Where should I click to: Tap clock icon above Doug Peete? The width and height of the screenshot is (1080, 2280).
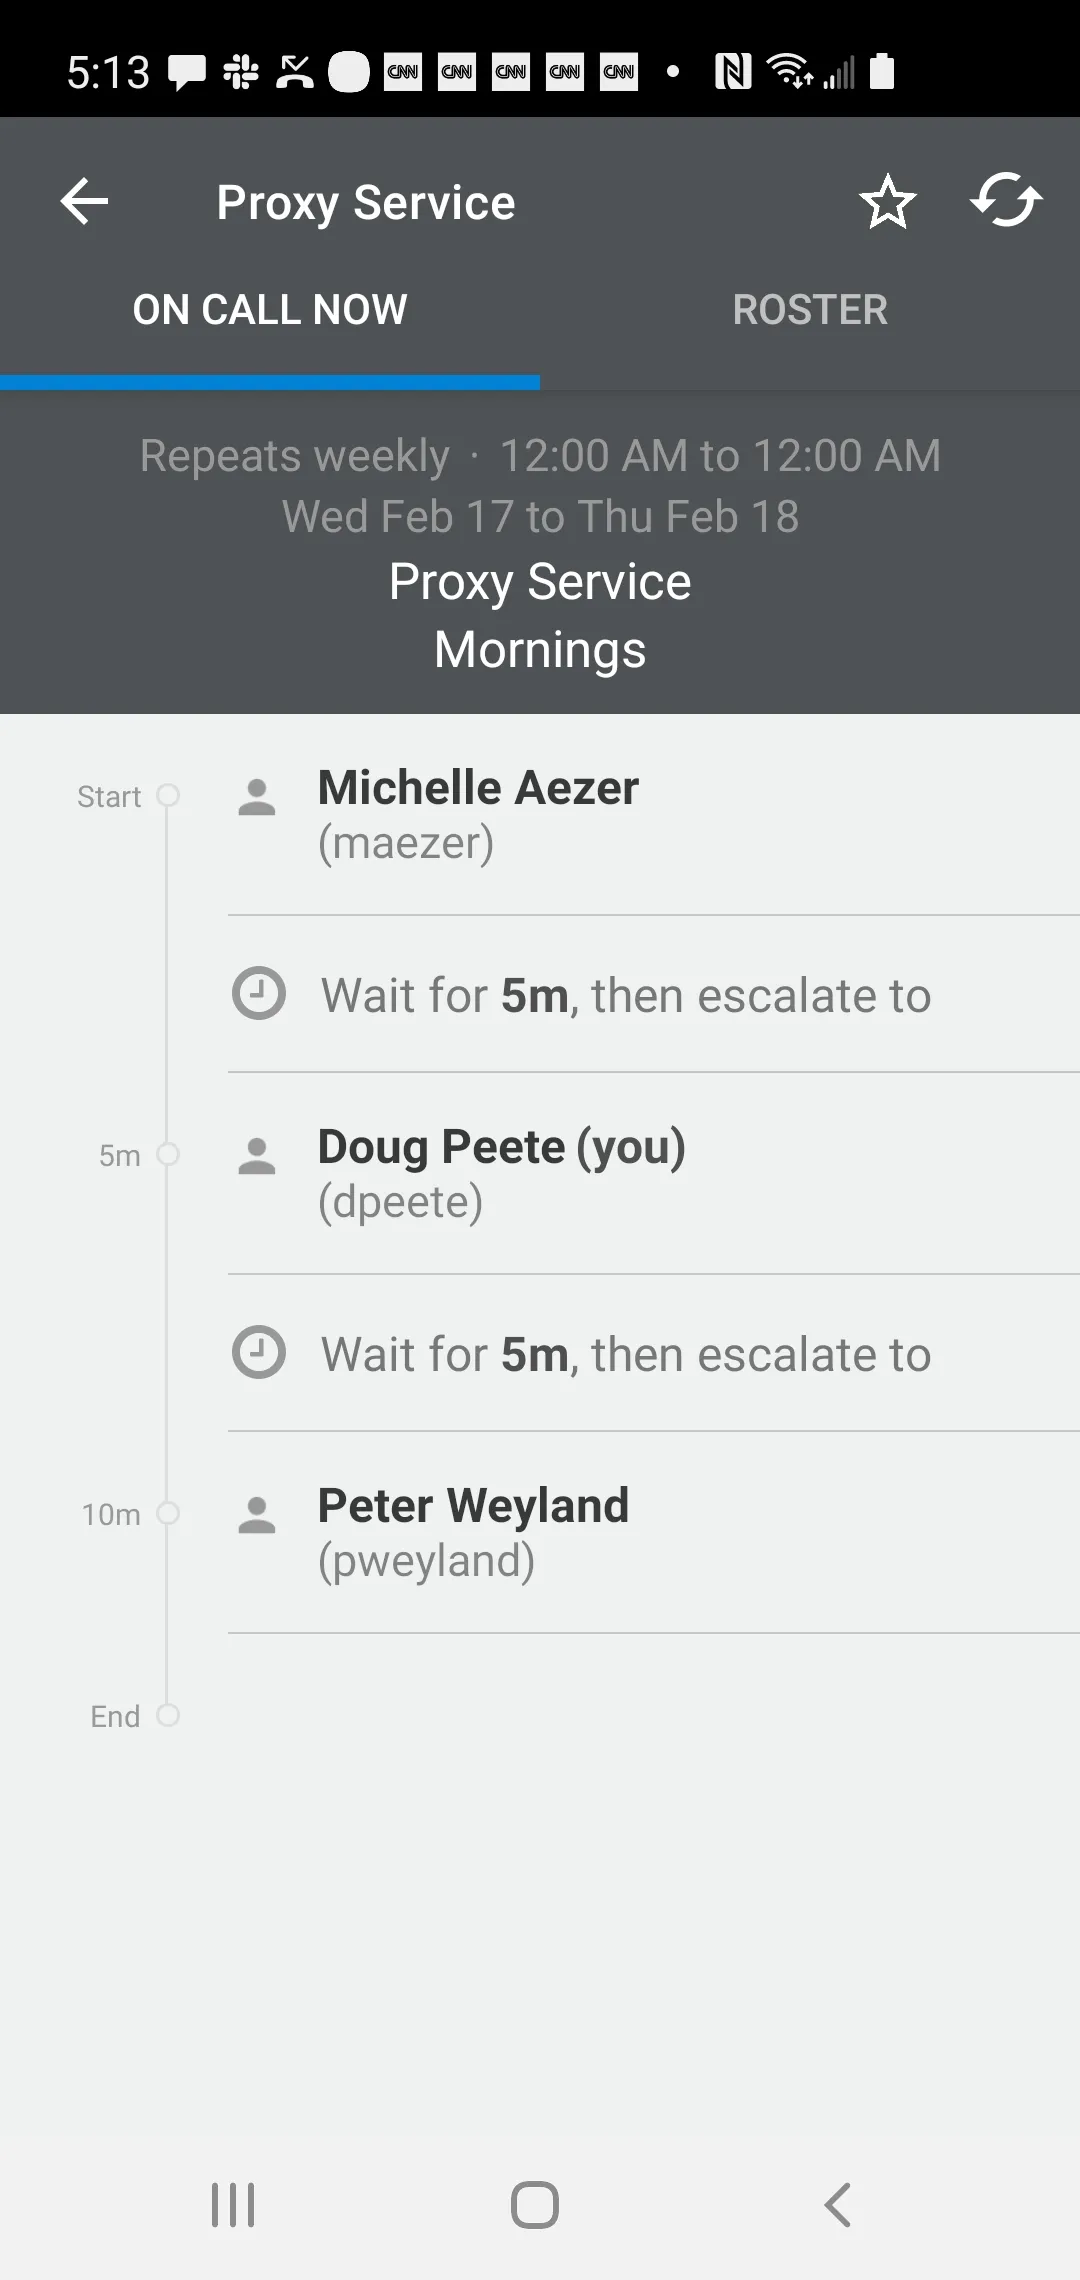pyautogui.click(x=259, y=993)
